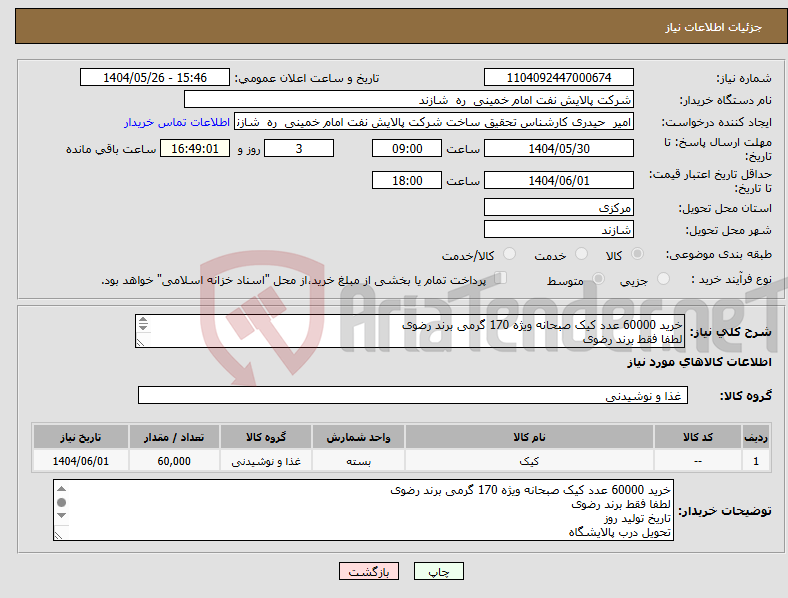The width and height of the screenshot is (788, 598).
Task: Click the ردیف column header
Action: 756,437
